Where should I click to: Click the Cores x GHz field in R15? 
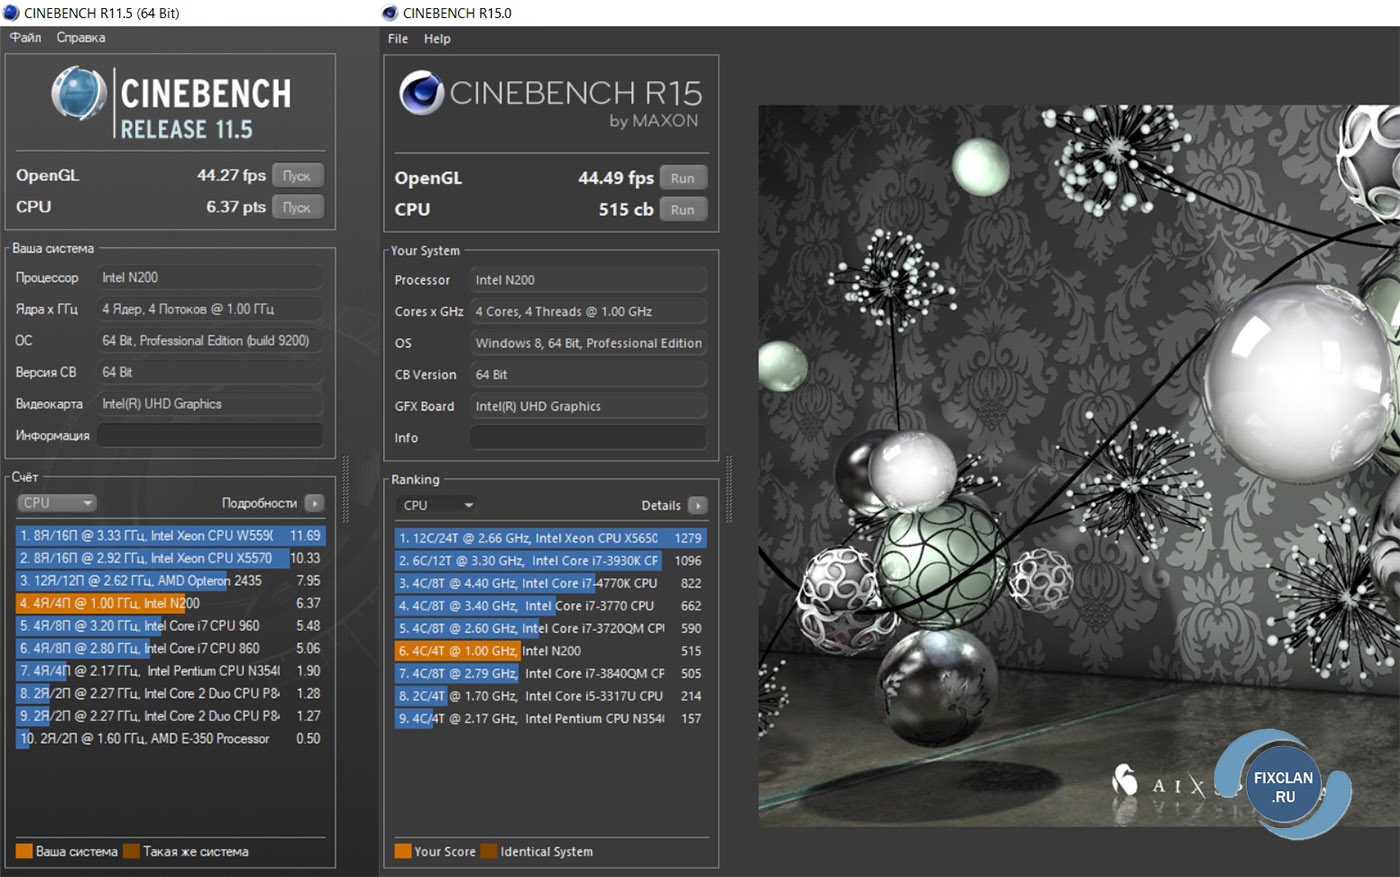point(589,311)
